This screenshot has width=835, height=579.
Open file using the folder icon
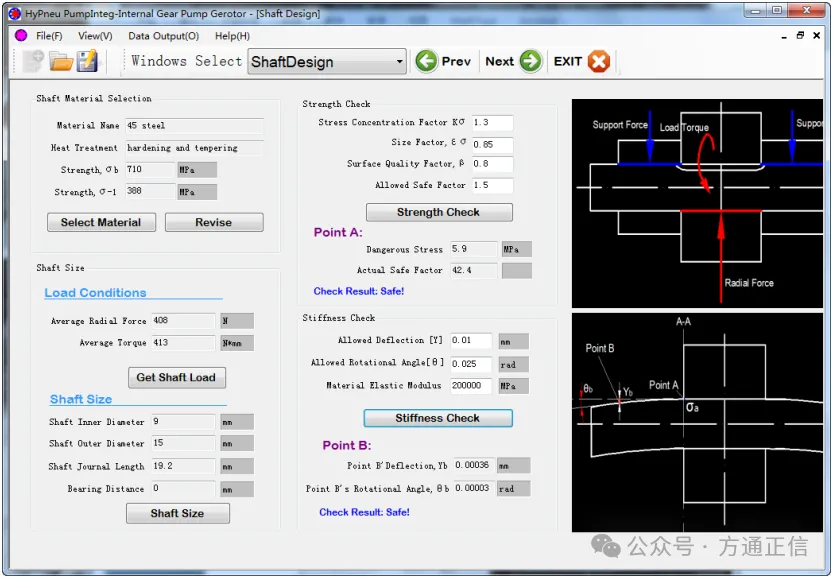pos(61,61)
